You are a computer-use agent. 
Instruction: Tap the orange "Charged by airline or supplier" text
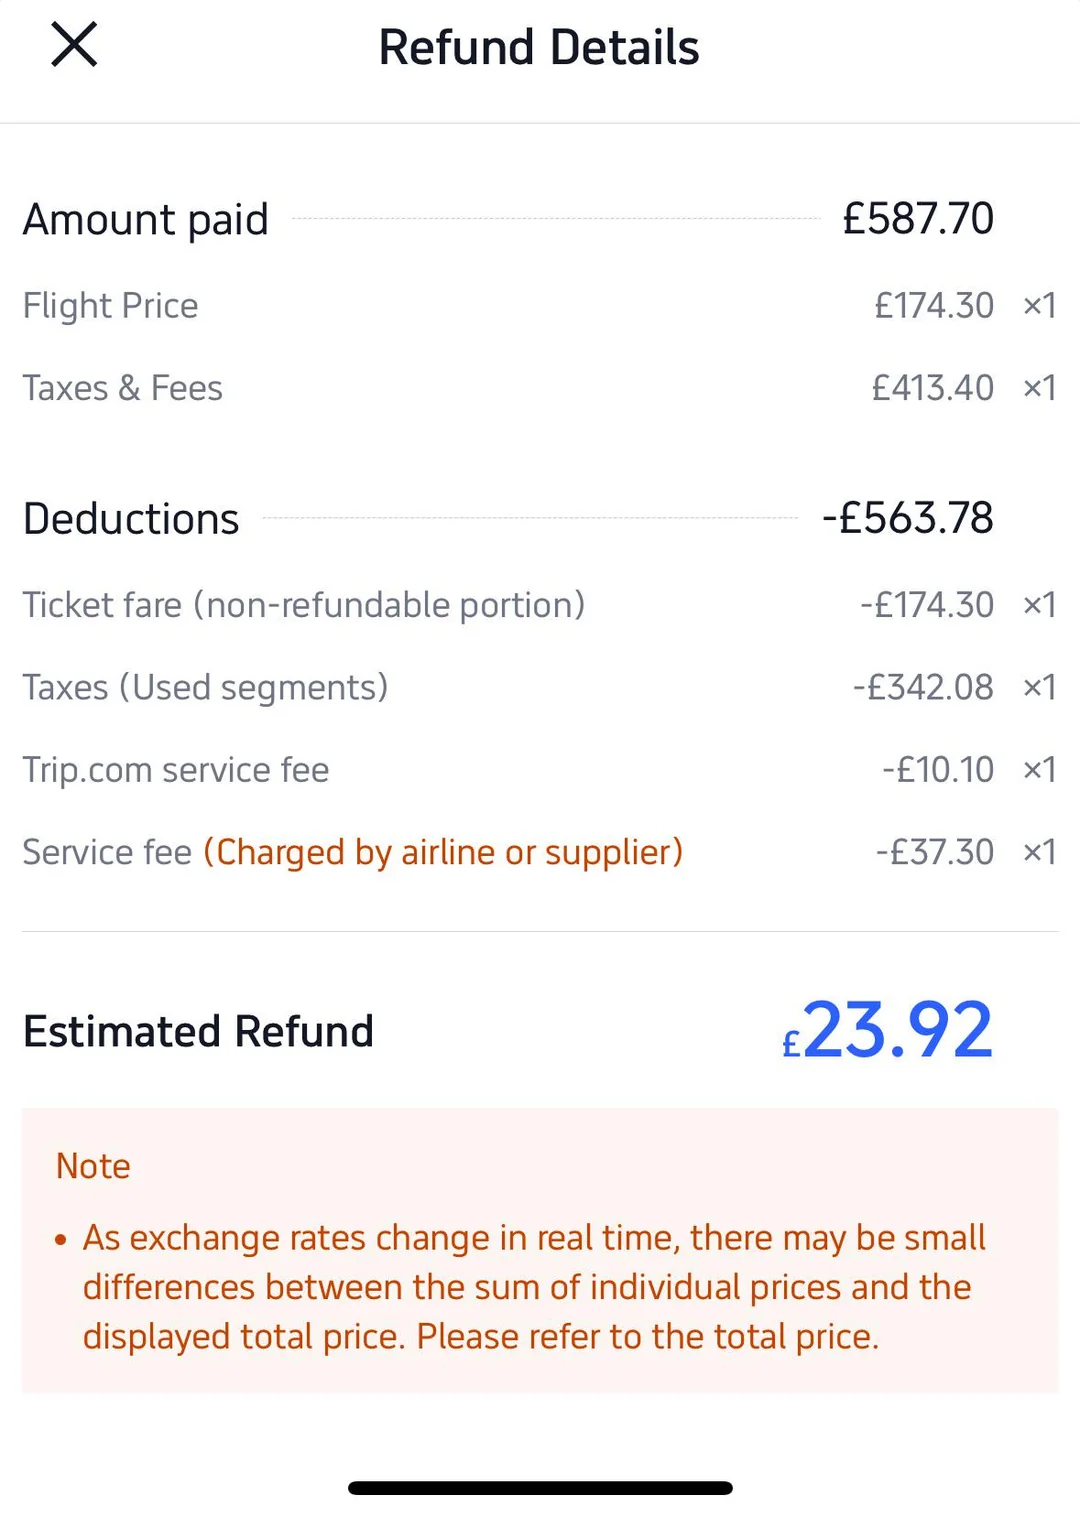click(x=443, y=852)
